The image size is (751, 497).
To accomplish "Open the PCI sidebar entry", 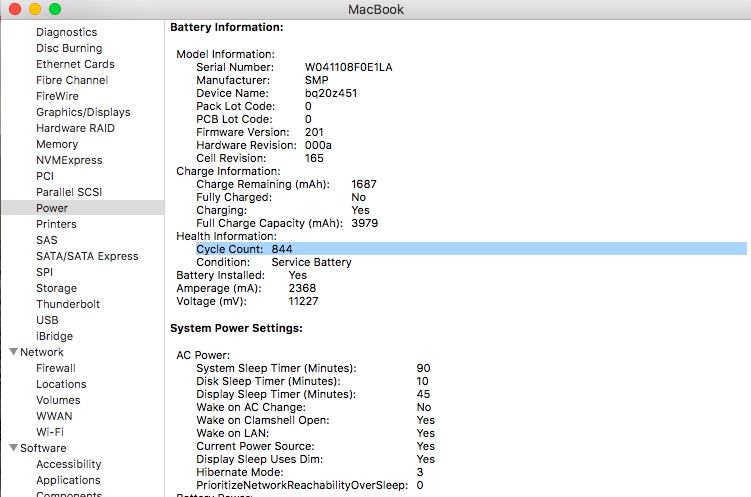I will pyautogui.click(x=45, y=176).
